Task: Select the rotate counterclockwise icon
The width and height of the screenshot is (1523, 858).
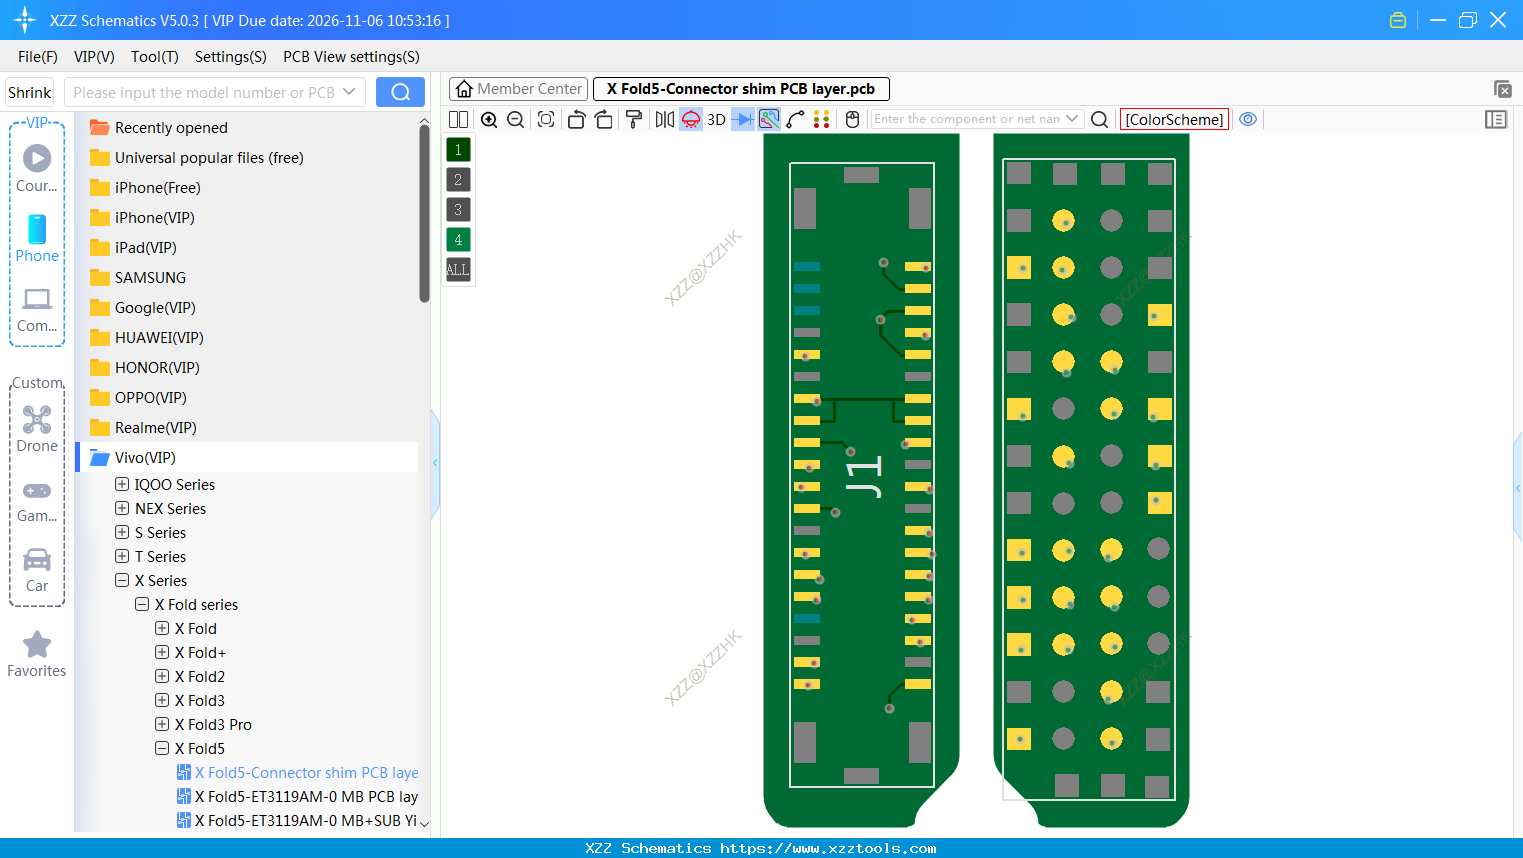Action: [x=576, y=119]
